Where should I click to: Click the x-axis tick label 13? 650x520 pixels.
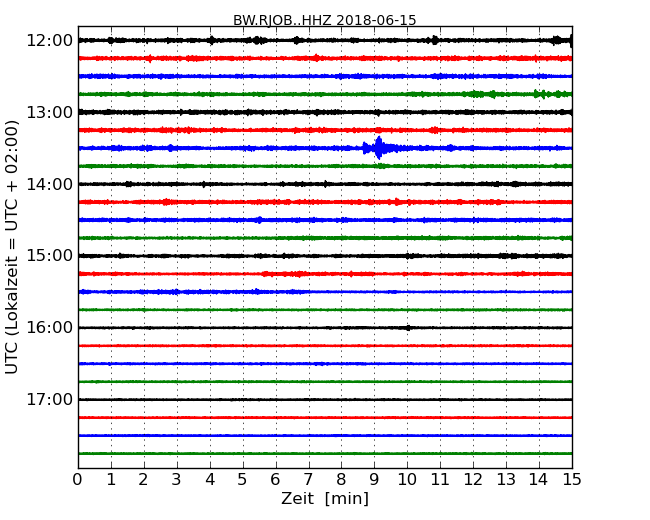point(506,480)
